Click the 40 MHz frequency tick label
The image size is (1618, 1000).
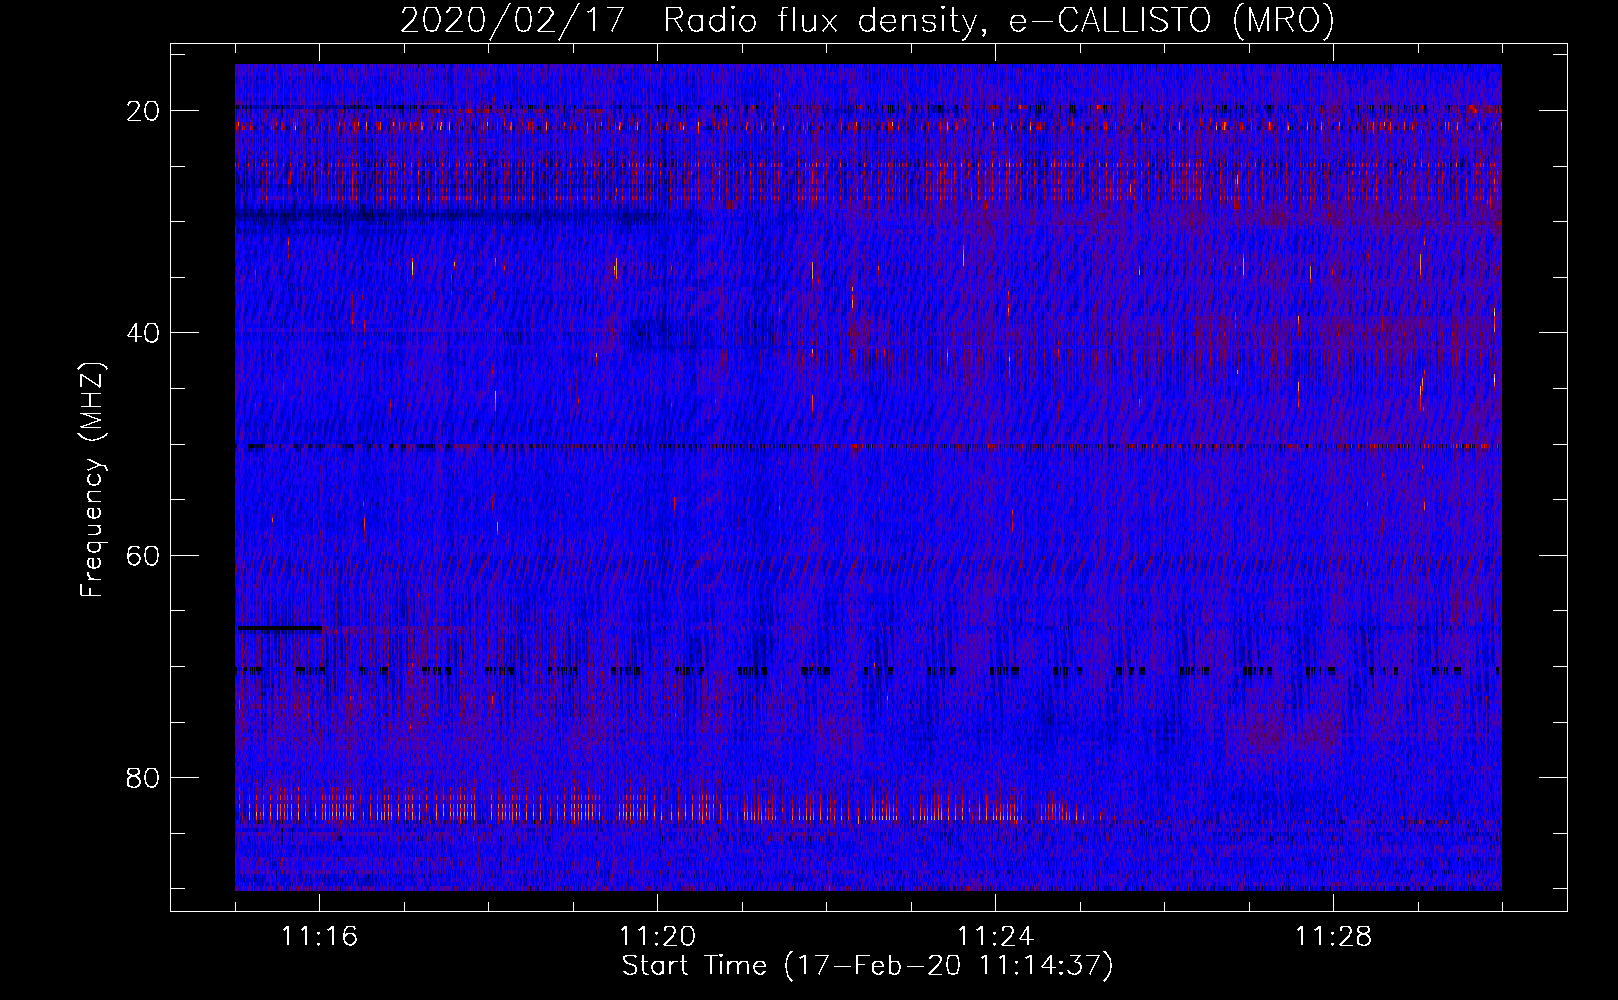point(144,333)
